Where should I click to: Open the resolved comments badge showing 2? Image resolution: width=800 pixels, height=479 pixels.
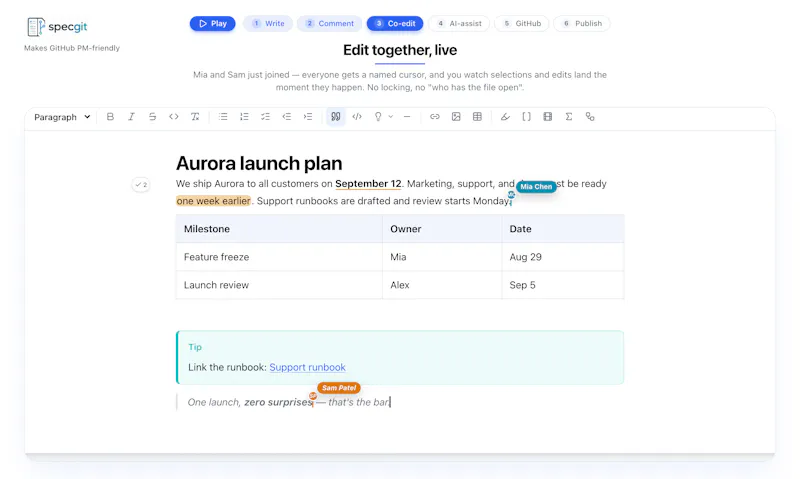click(141, 185)
